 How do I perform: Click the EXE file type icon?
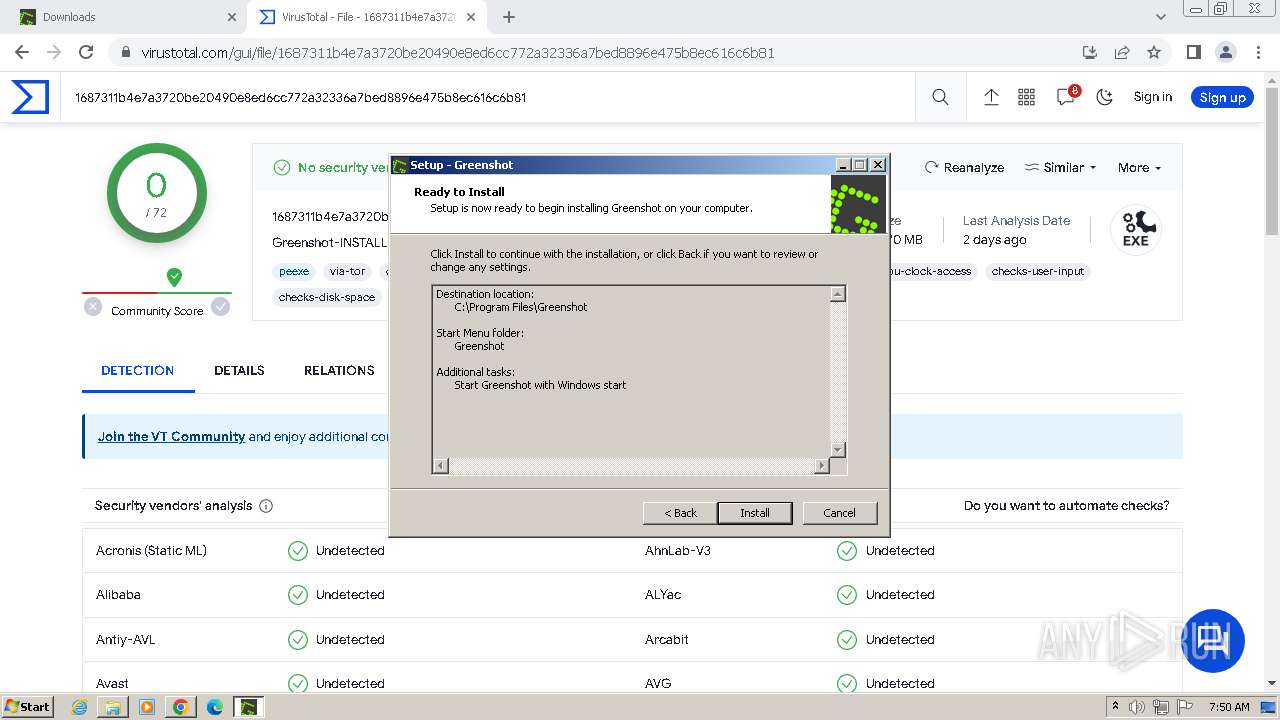tap(1135, 230)
